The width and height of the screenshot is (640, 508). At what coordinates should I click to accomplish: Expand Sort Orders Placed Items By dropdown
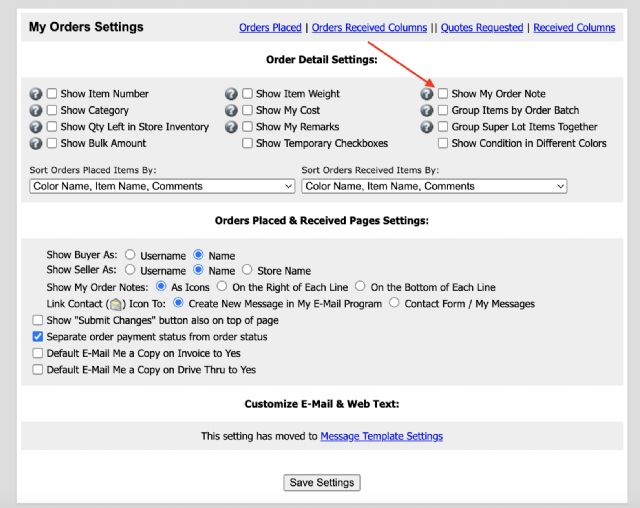[163, 186]
